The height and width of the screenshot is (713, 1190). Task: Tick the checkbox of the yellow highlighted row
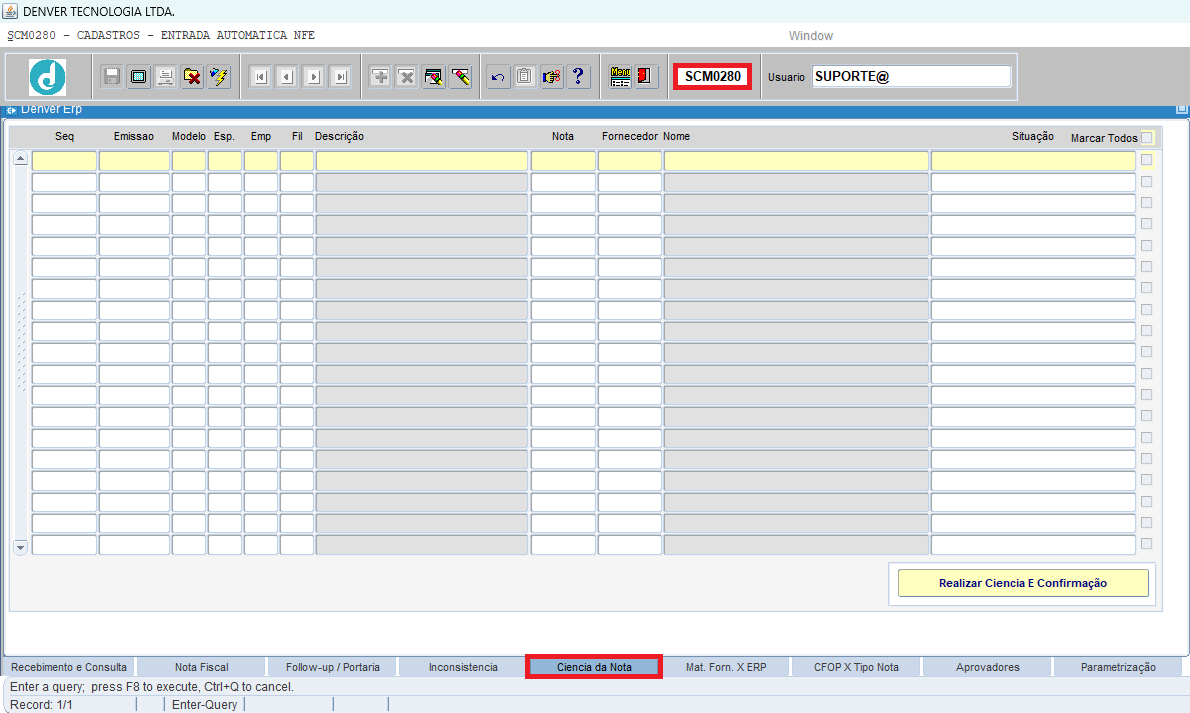[x=1147, y=159]
